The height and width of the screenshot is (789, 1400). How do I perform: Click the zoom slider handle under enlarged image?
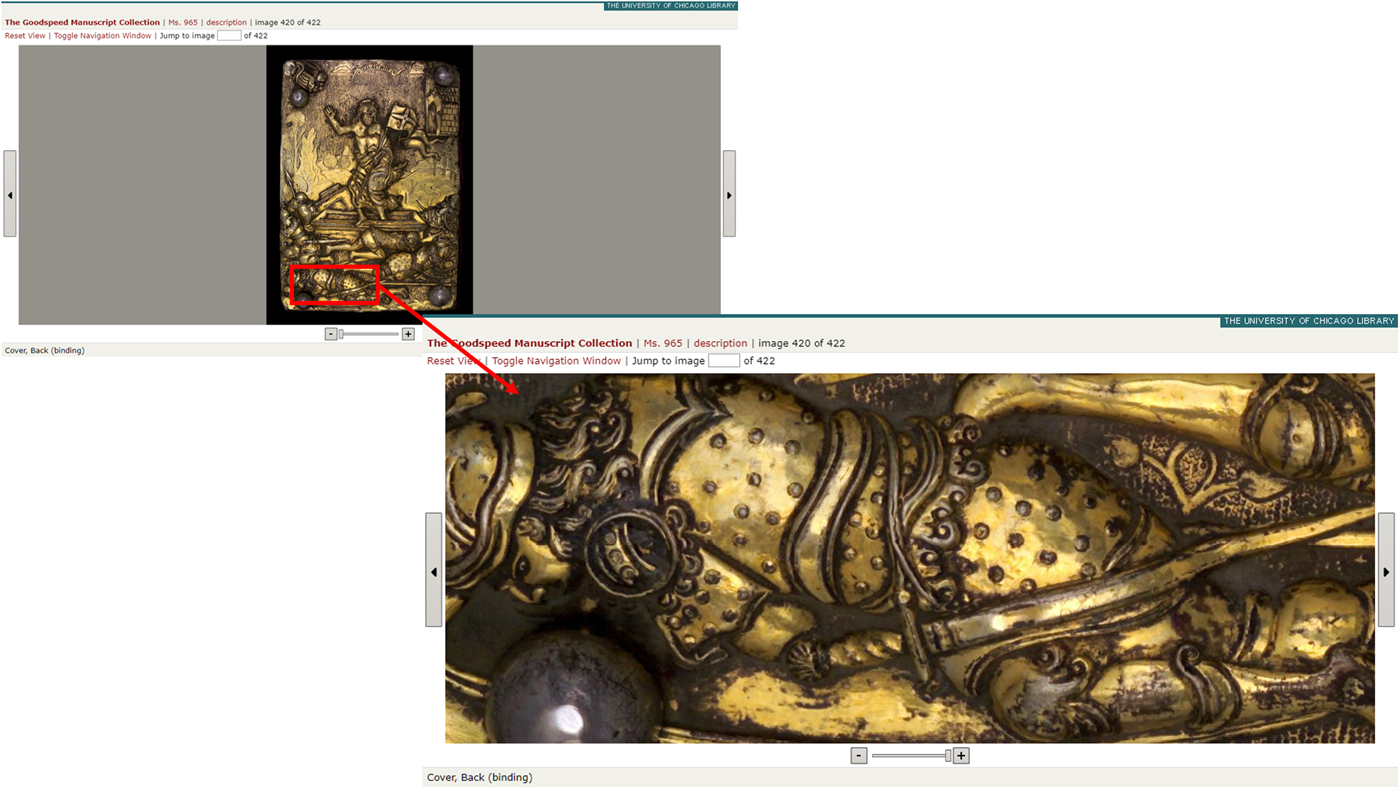click(x=948, y=756)
